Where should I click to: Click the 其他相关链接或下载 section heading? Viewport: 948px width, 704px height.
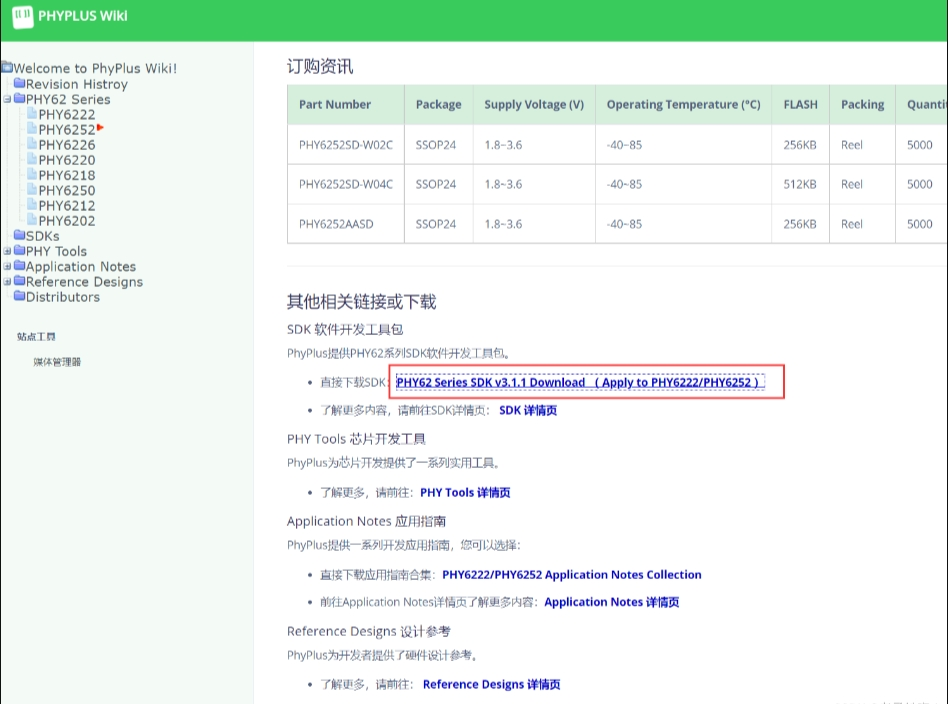tap(362, 302)
